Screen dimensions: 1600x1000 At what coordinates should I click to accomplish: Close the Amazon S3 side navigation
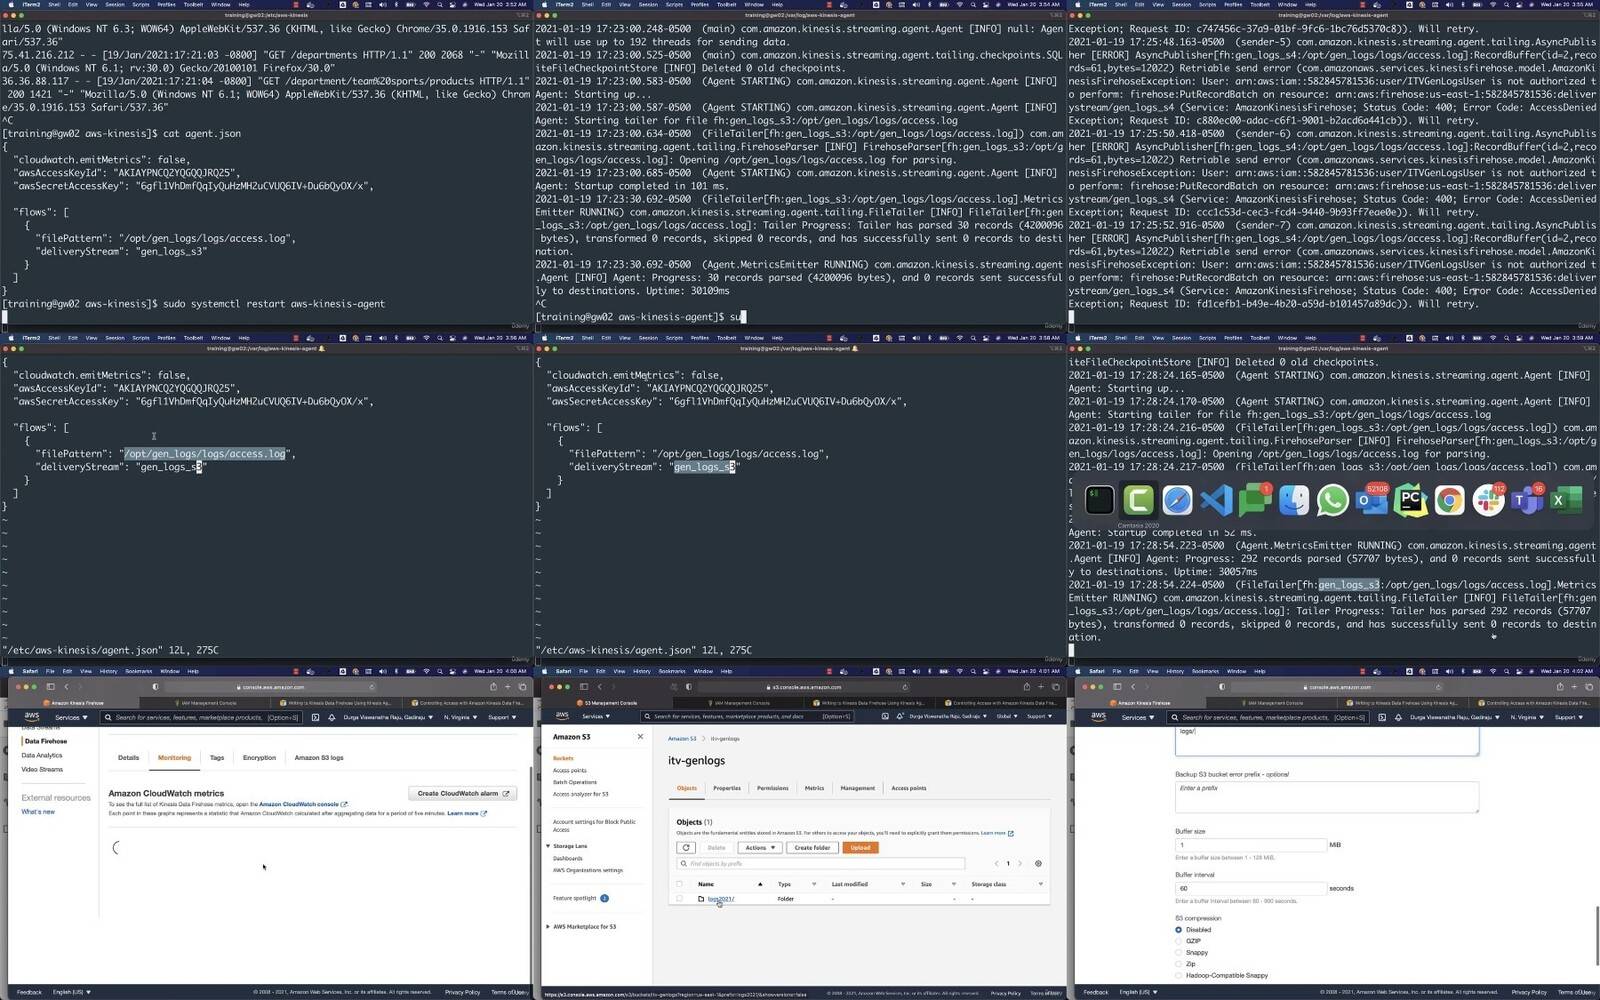640,737
